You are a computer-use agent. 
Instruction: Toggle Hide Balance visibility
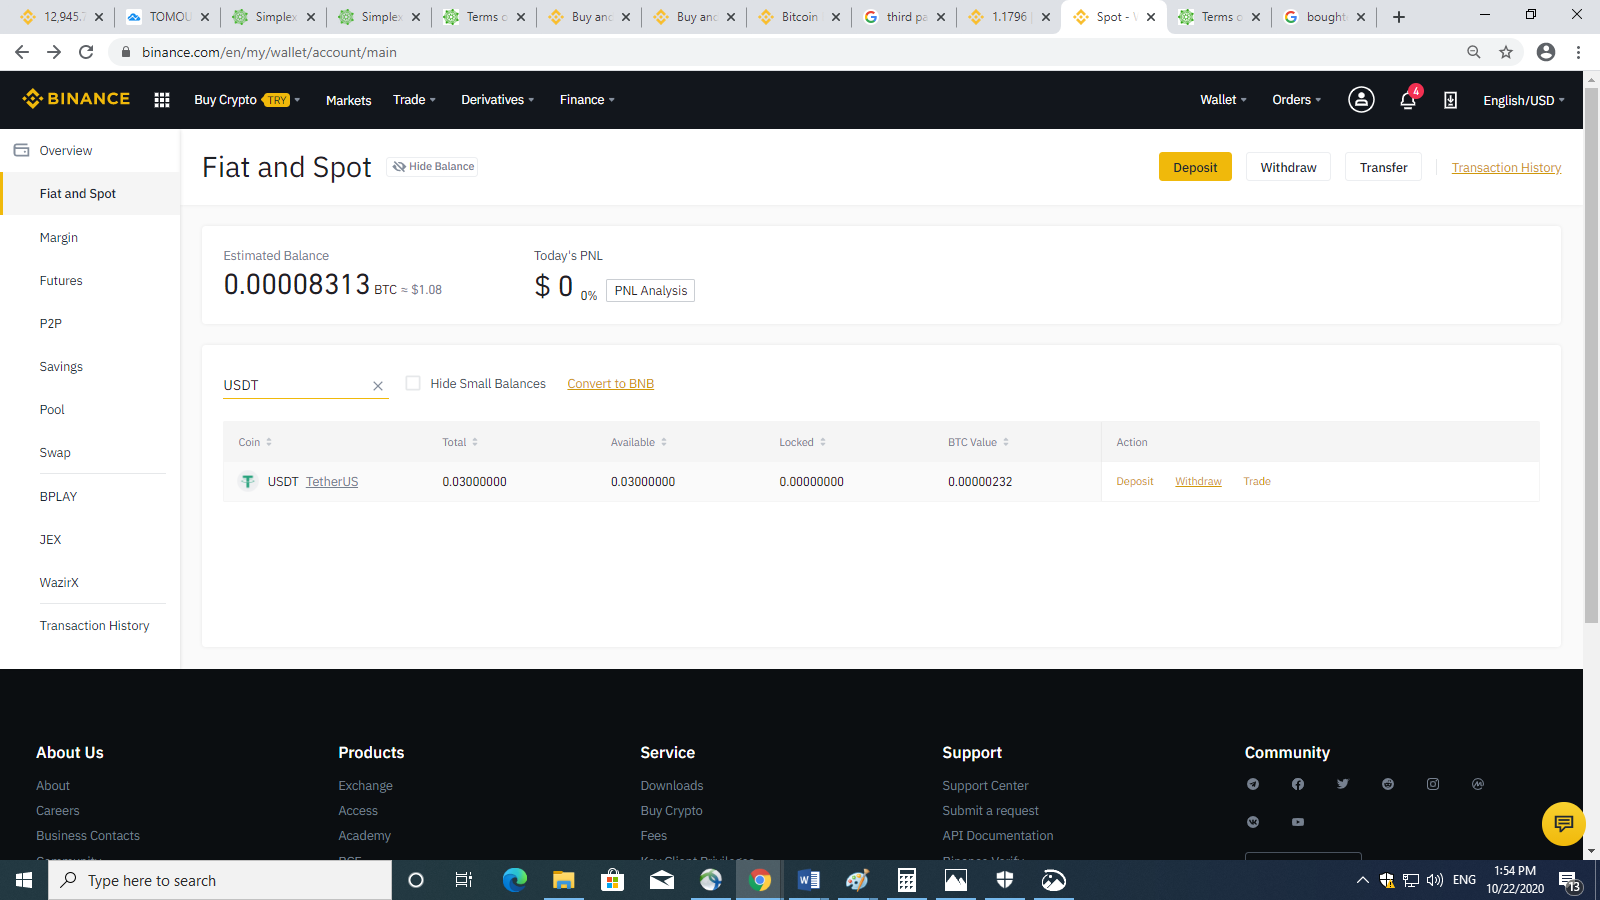coord(432,167)
